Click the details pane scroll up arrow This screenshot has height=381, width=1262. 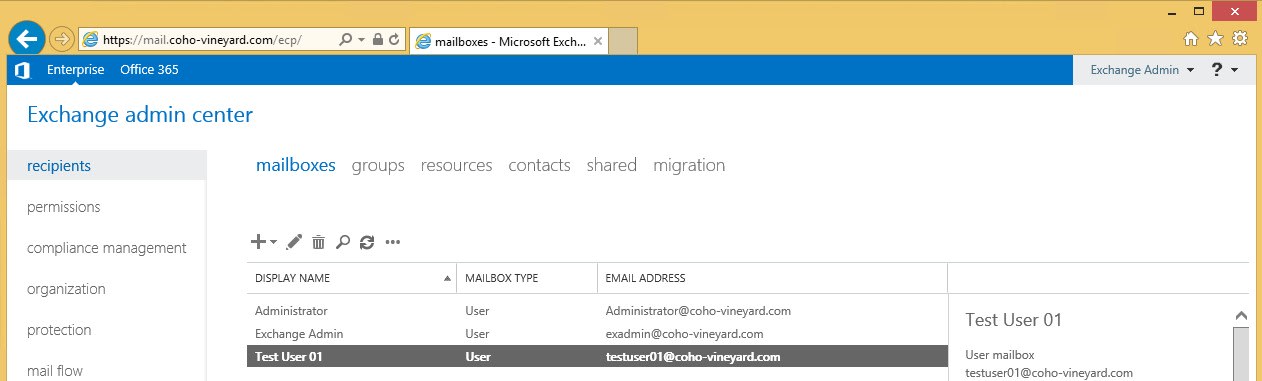point(1241,315)
